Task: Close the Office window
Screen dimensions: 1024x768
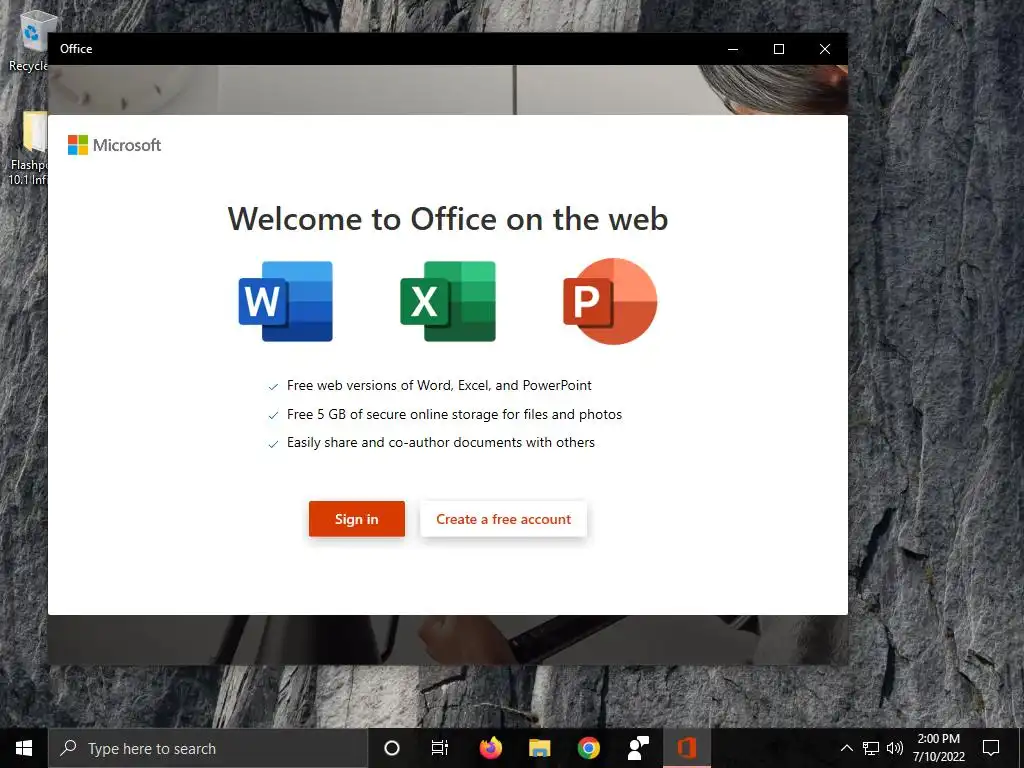Action: pyautogui.click(x=825, y=49)
